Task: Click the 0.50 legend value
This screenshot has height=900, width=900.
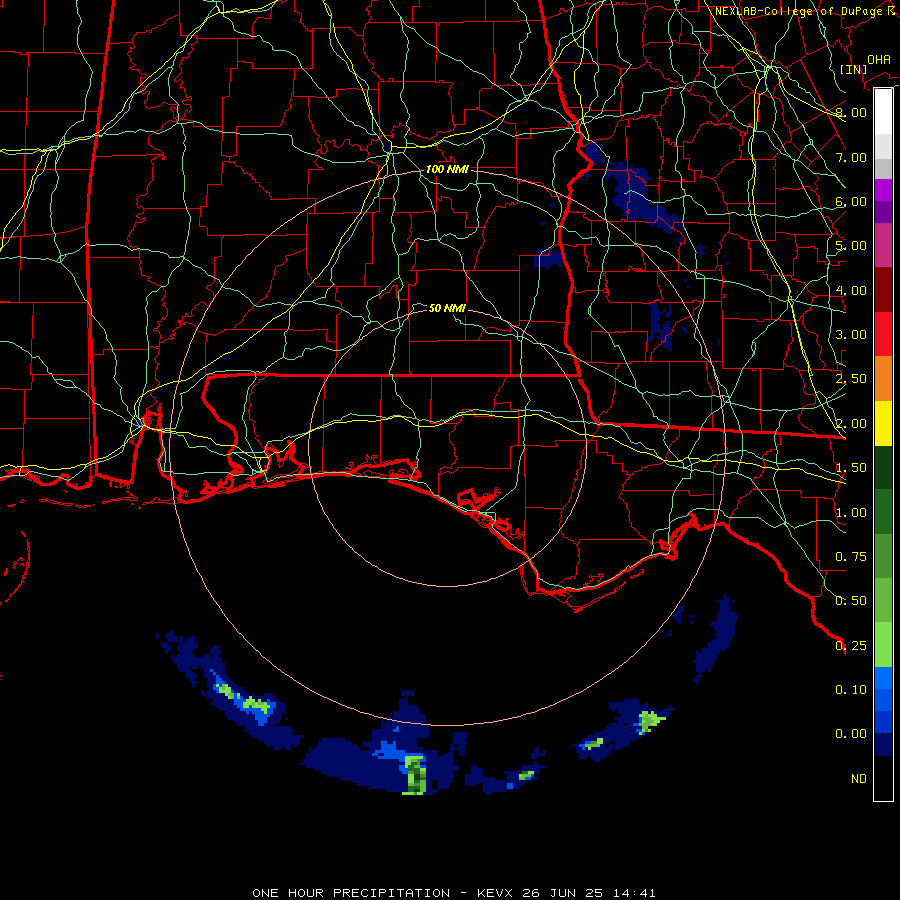Action: [851, 601]
